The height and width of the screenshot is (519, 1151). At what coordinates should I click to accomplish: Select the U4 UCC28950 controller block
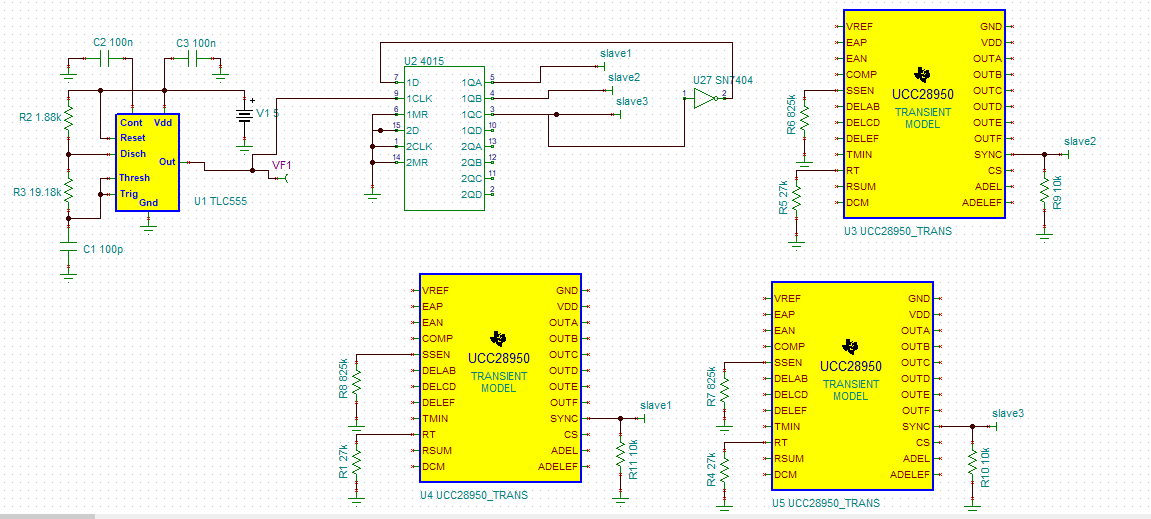tap(500, 378)
